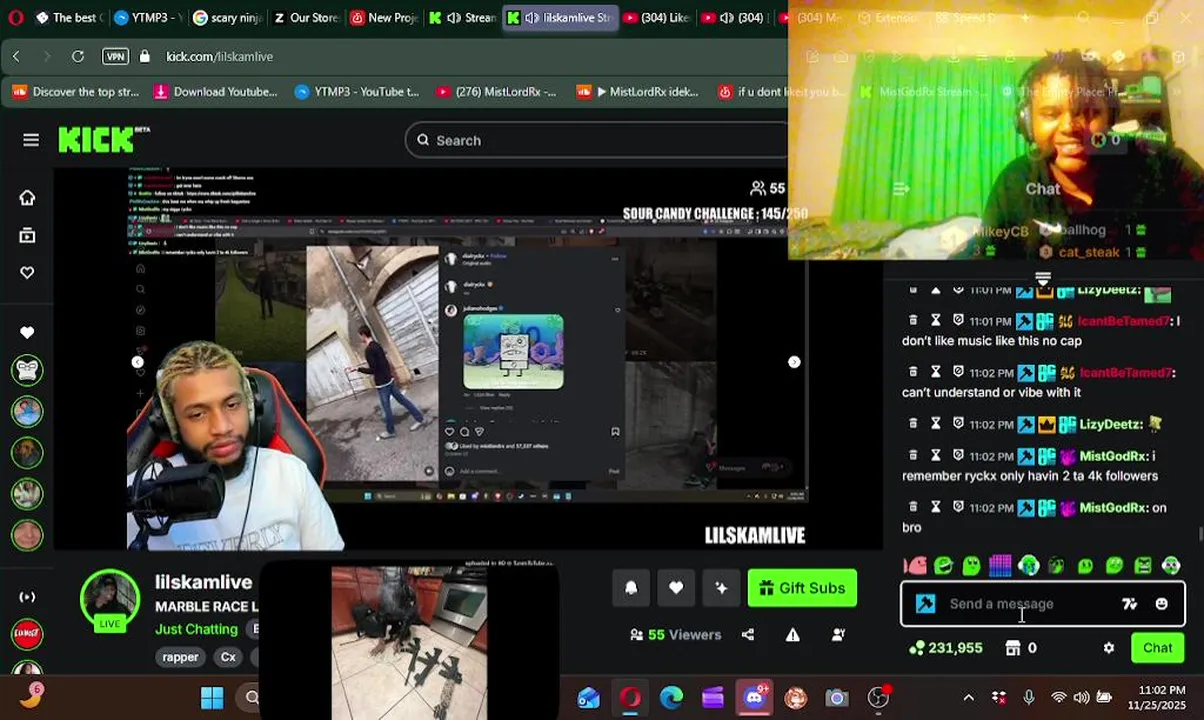Click the 231,955 channel points balance

pos(946,648)
